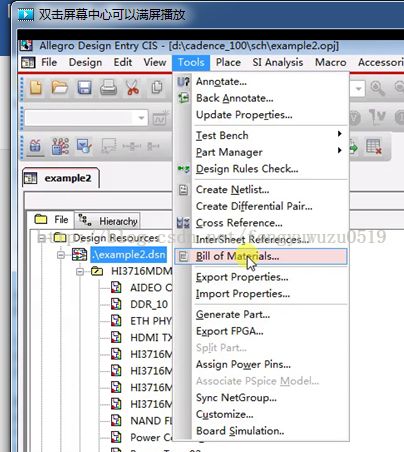
Task: Click the Cut scissors toolbar icon
Action: tap(133, 88)
